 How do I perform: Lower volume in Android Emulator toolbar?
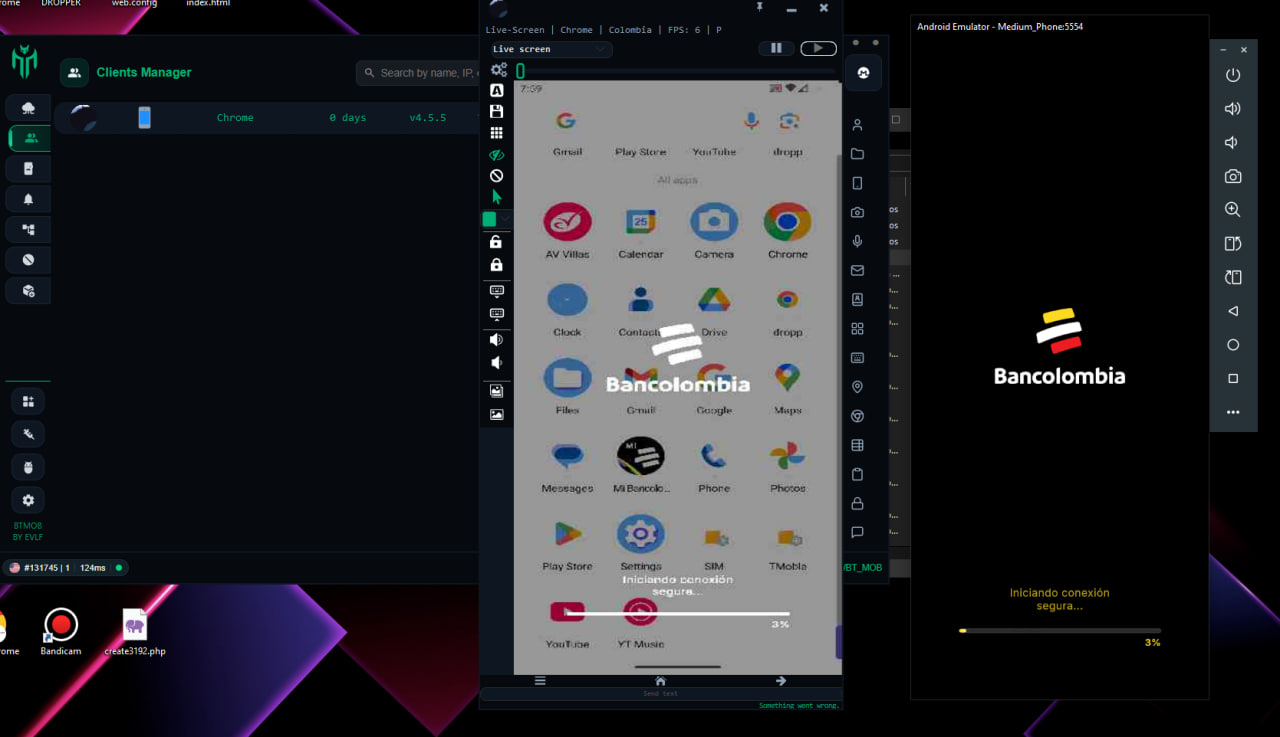tap(1232, 142)
